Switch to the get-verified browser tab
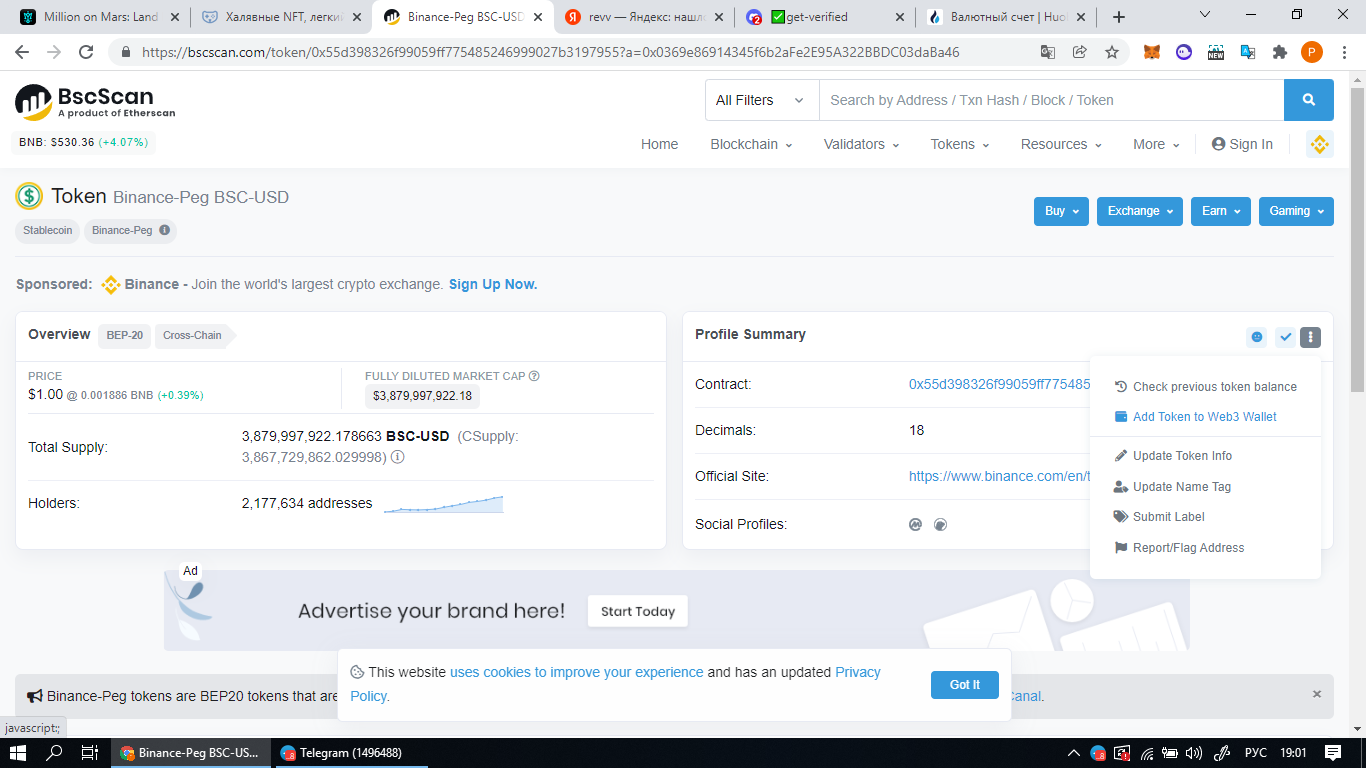1366x768 pixels. [x=824, y=17]
